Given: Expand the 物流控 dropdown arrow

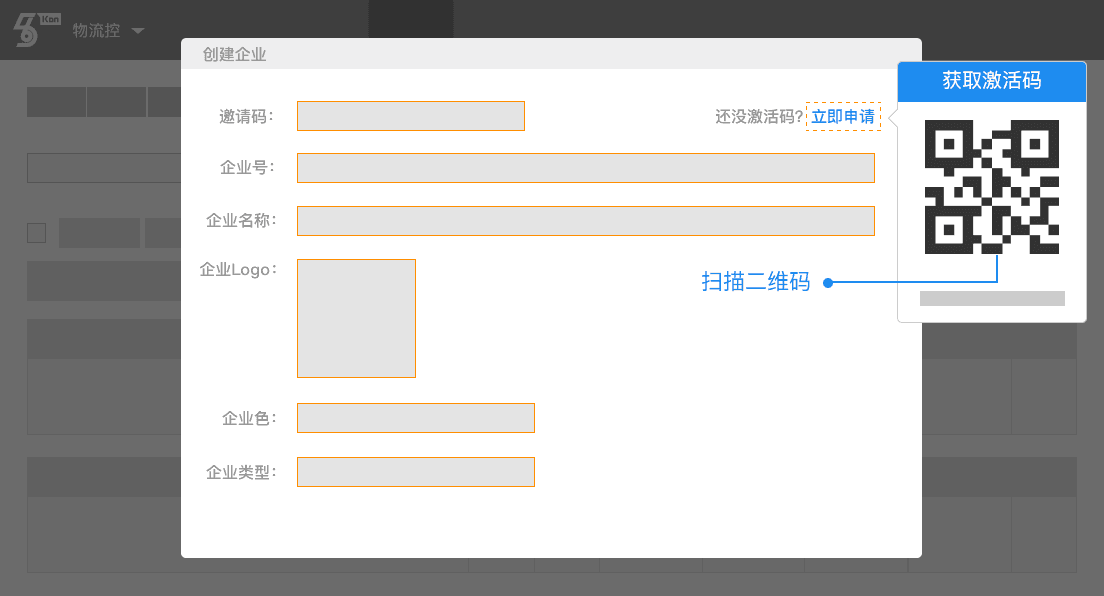Looking at the screenshot, I should [x=138, y=31].
